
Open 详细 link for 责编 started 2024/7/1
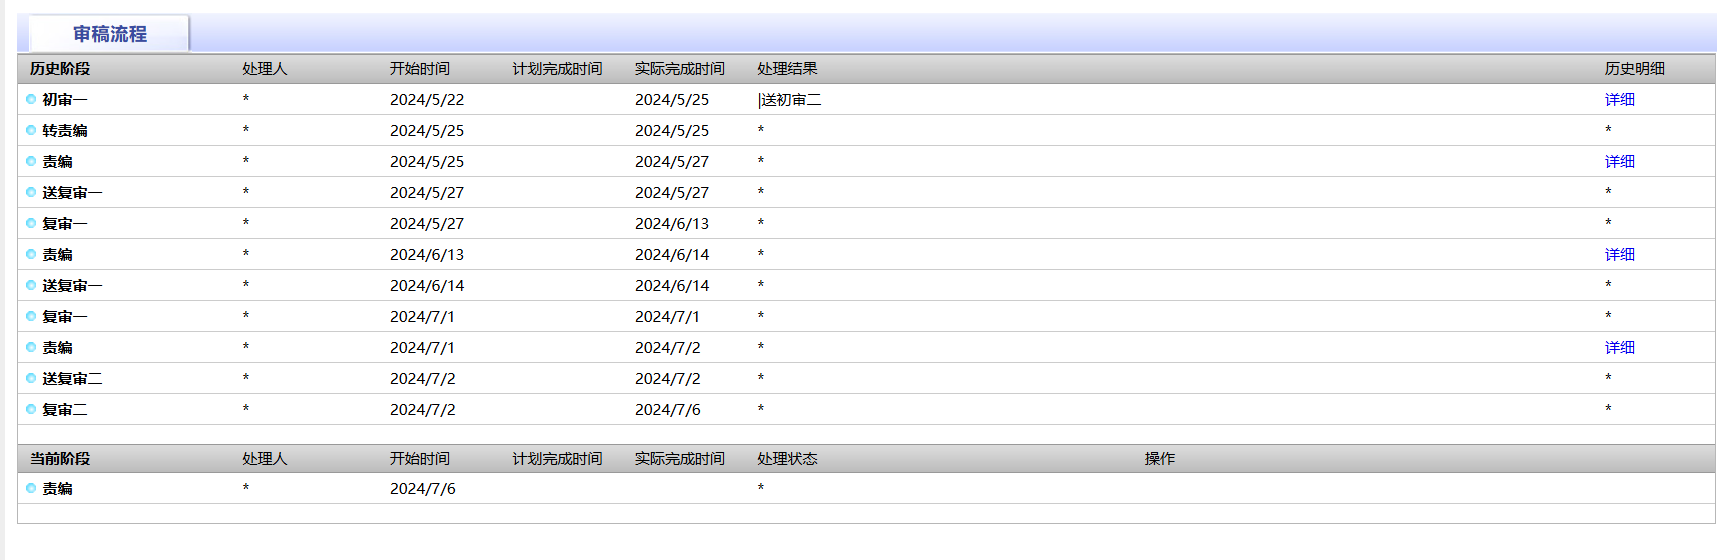[x=1619, y=347]
